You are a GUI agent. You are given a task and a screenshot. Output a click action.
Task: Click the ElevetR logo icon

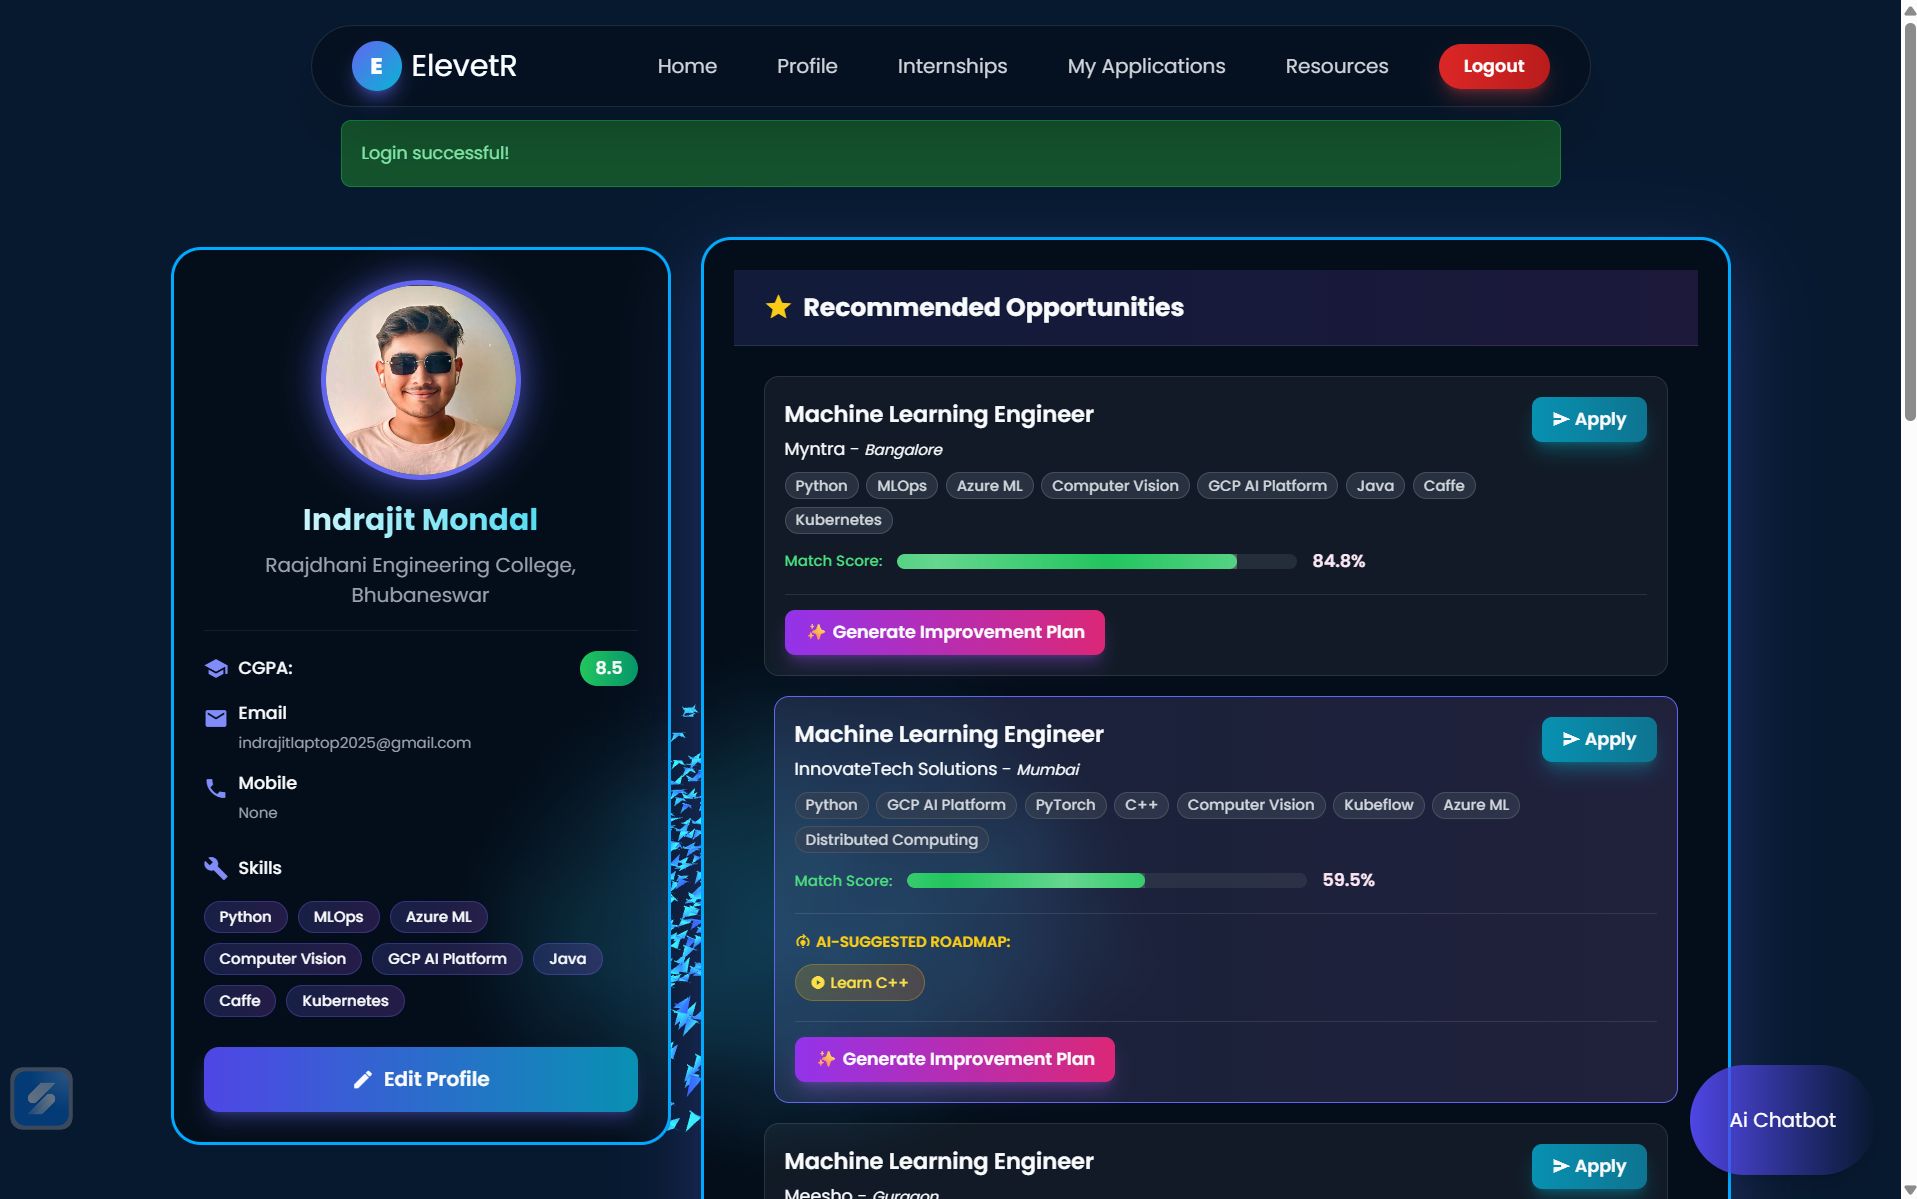[x=376, y=66]
